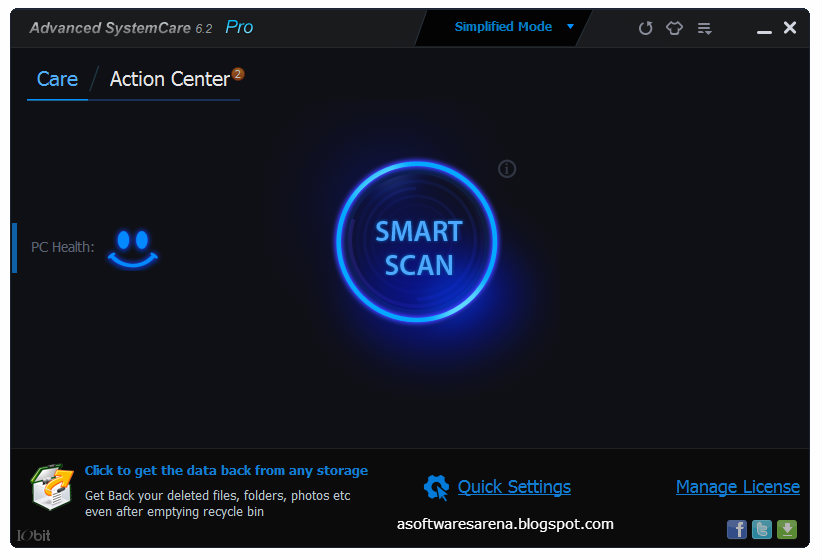Screen dimensions: 822x560
Task: Start the SMART SCAN button
Action: pyautogui.click(x=417, y=242)
